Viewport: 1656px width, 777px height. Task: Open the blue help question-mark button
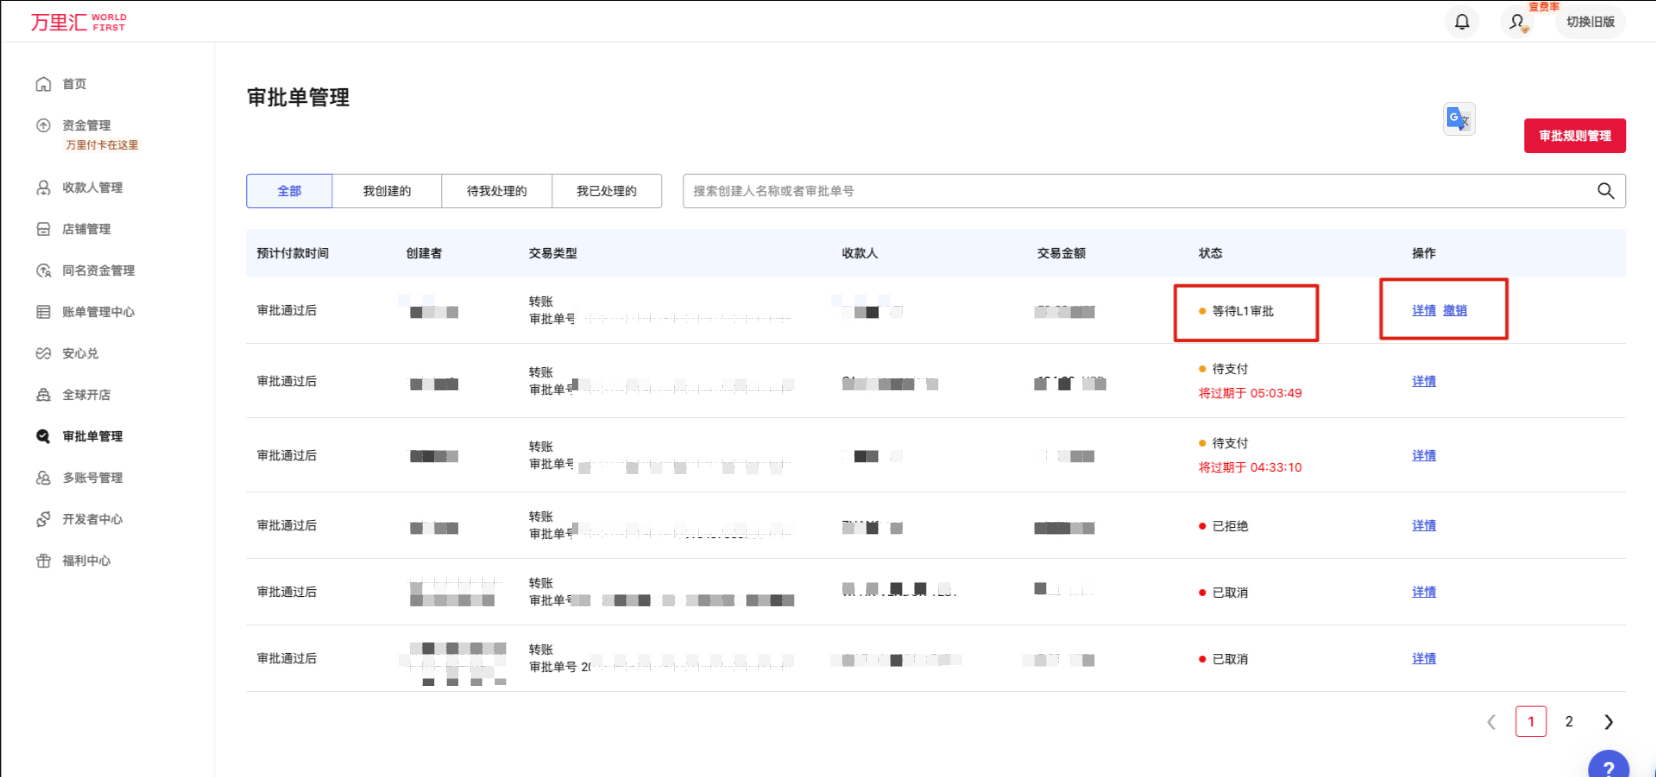click(1608, 767)
